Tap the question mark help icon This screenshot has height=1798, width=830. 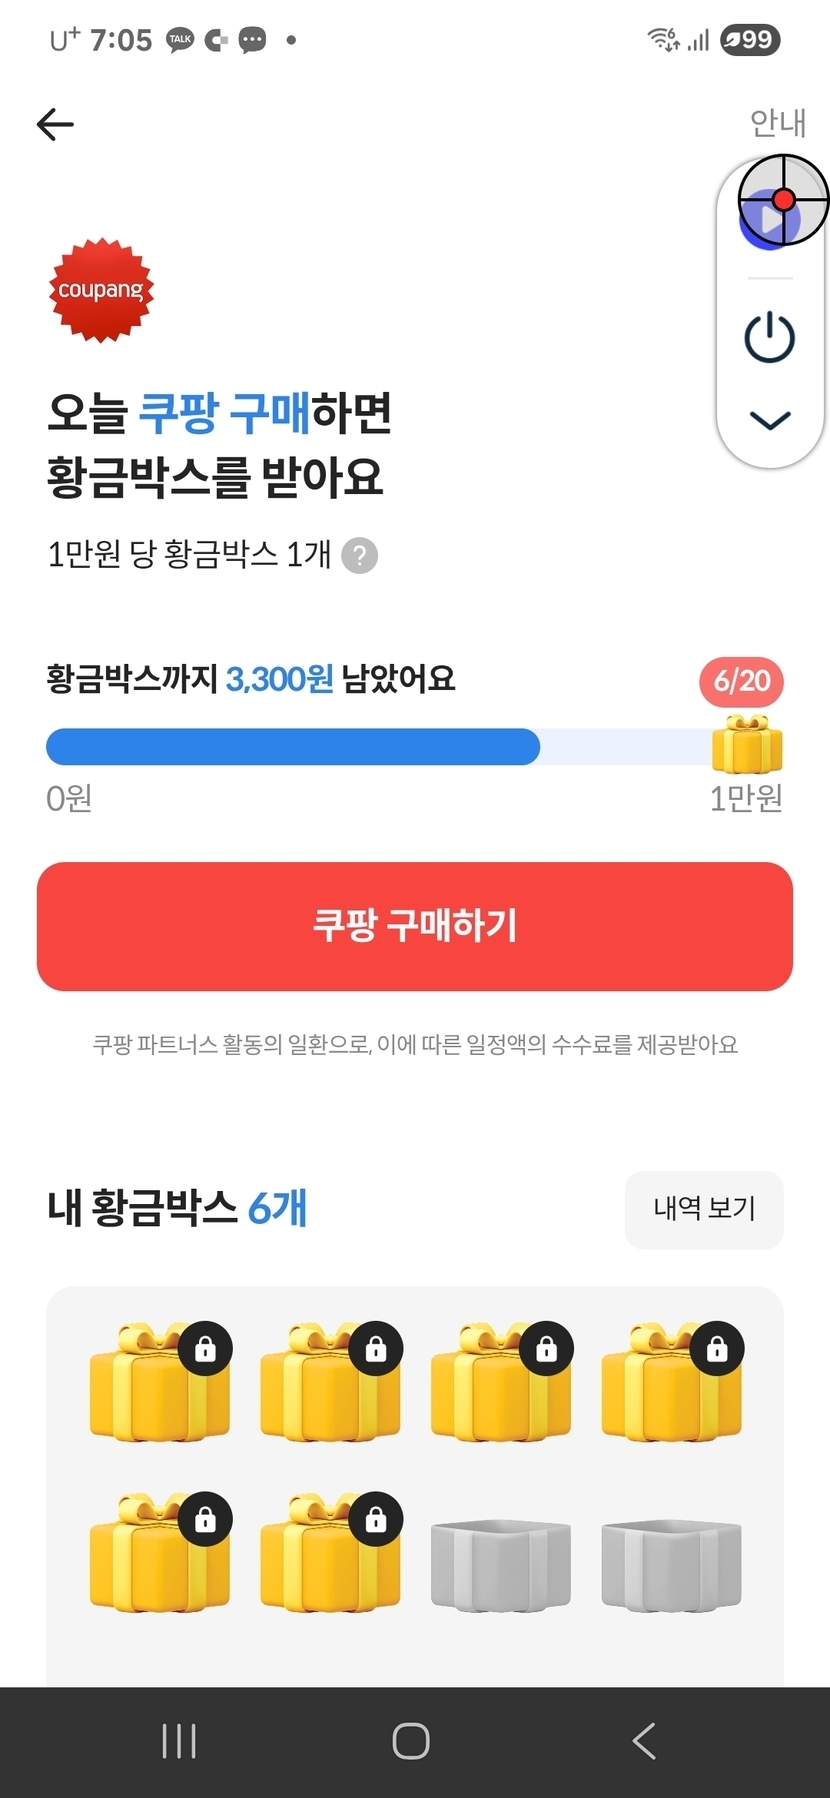pos(360,555)
